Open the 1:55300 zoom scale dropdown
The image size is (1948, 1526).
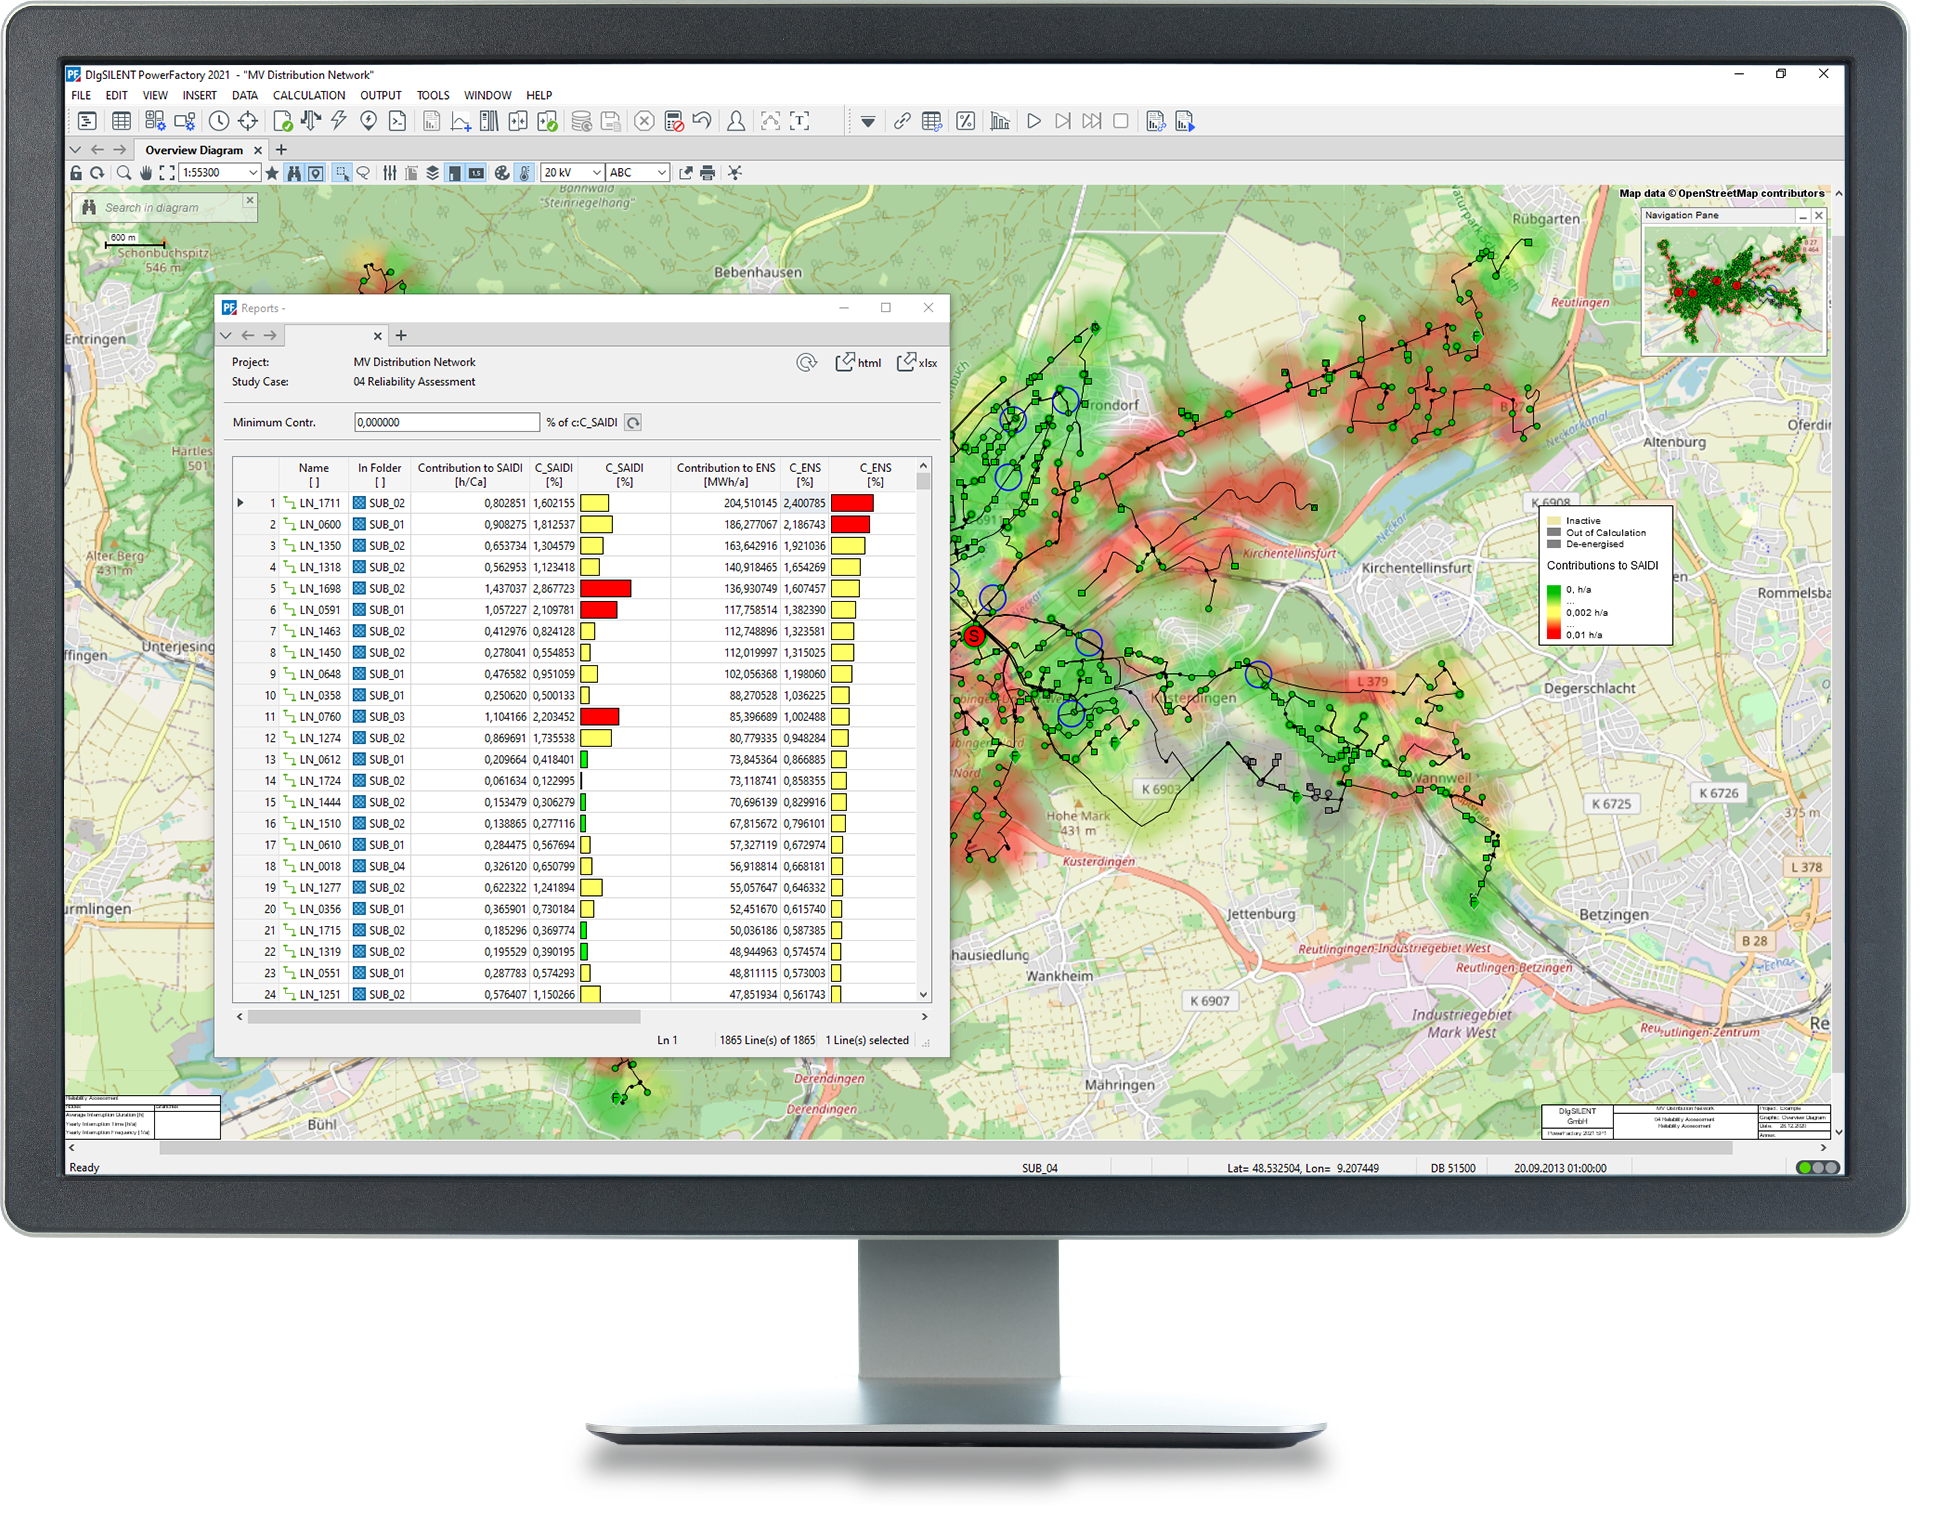pyautogui.click(x=253, y=173)
